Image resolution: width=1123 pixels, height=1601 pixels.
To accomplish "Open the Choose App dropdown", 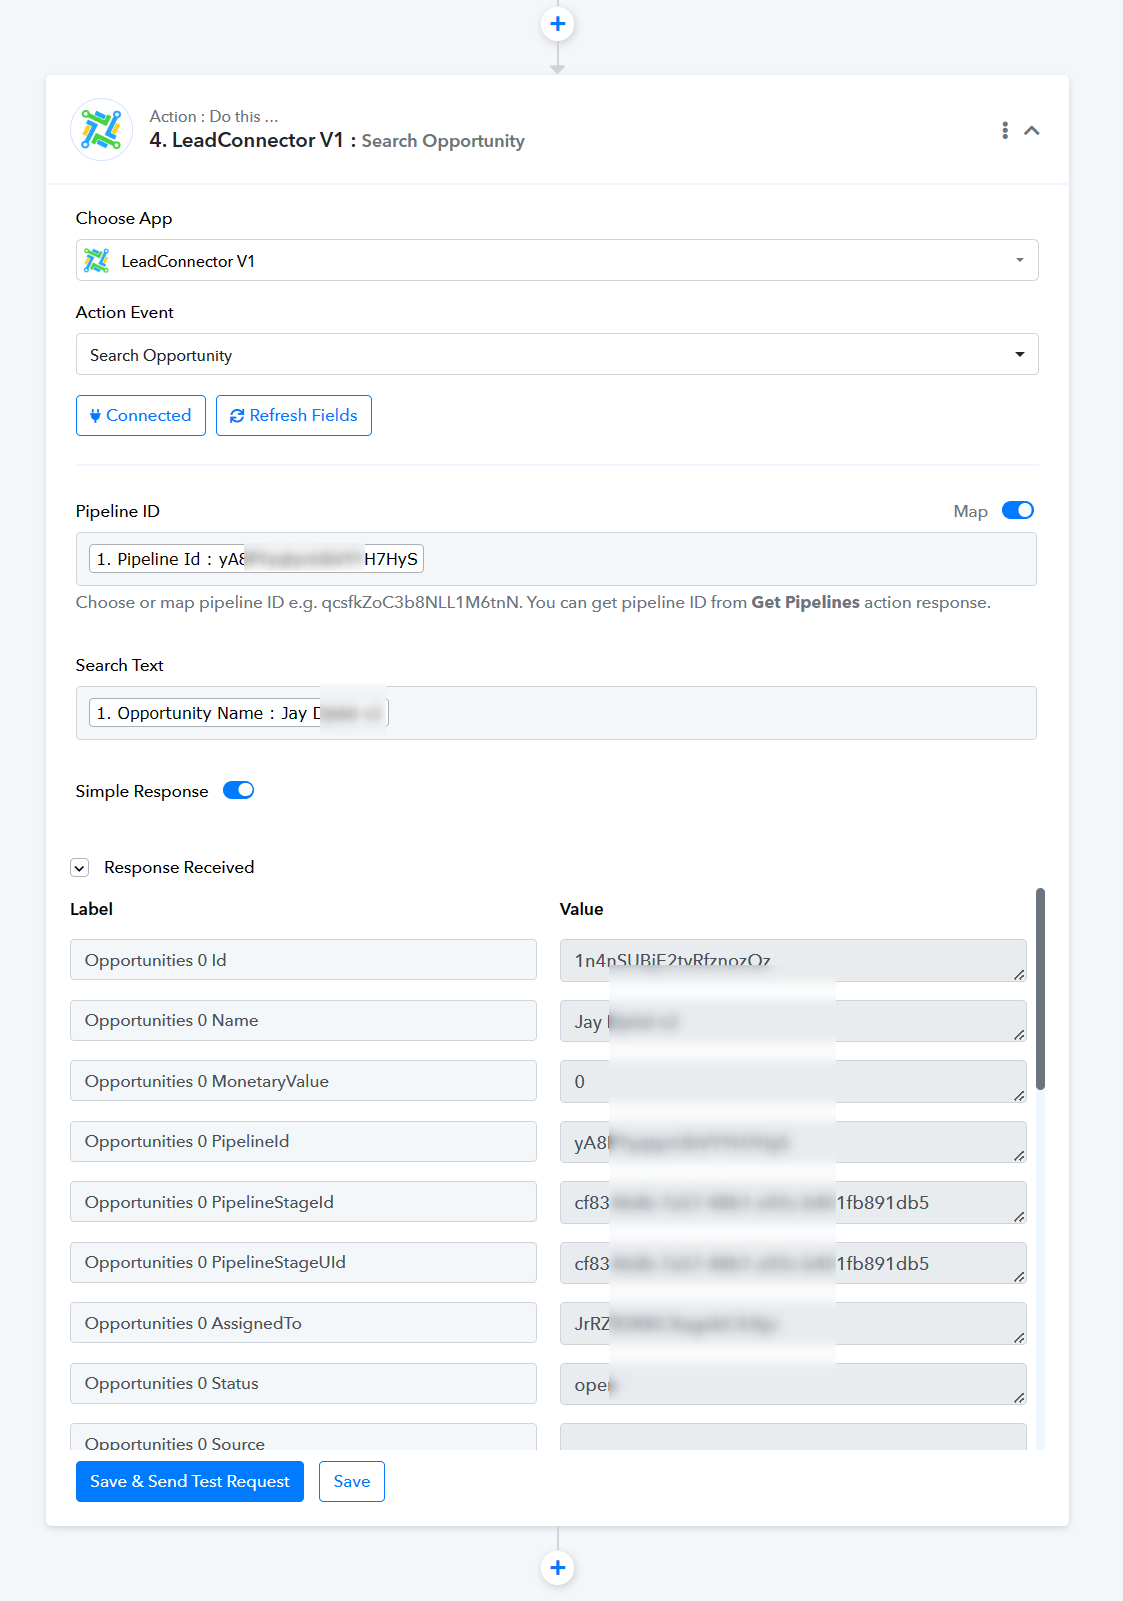I will pos(557,260).
